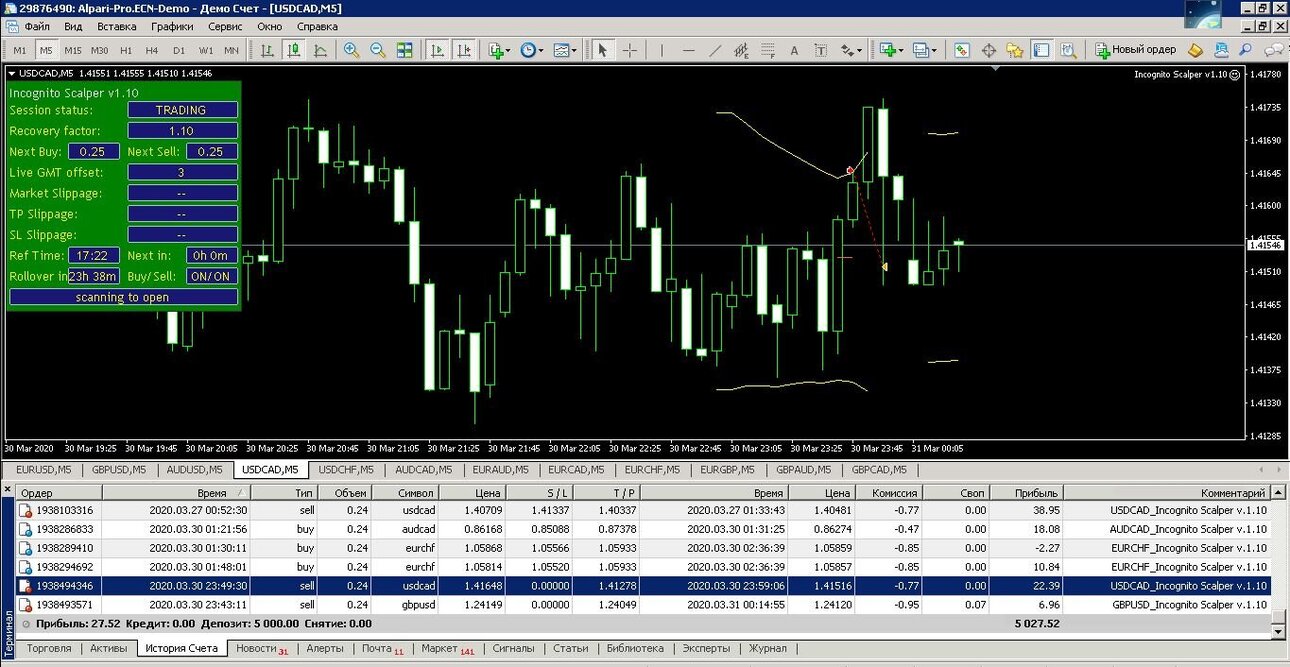
Task: Open the Вставка menu
Action: point(117,26)
